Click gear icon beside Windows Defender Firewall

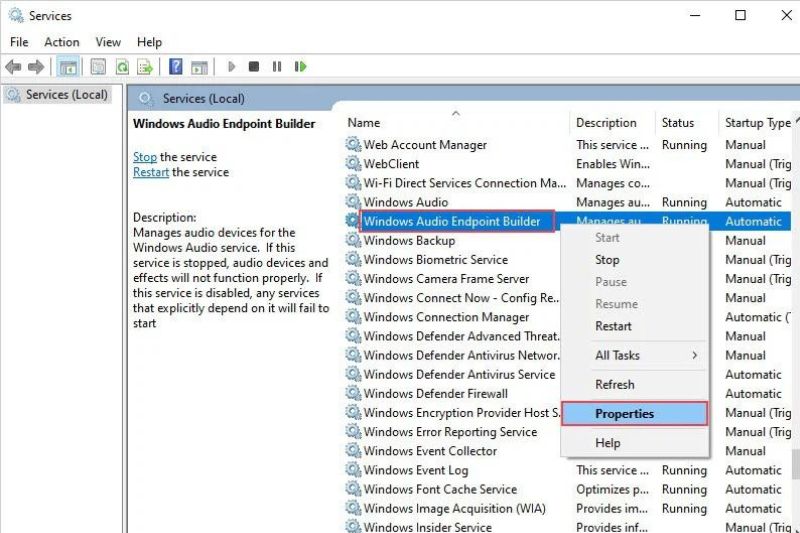(x=353, y=393)
